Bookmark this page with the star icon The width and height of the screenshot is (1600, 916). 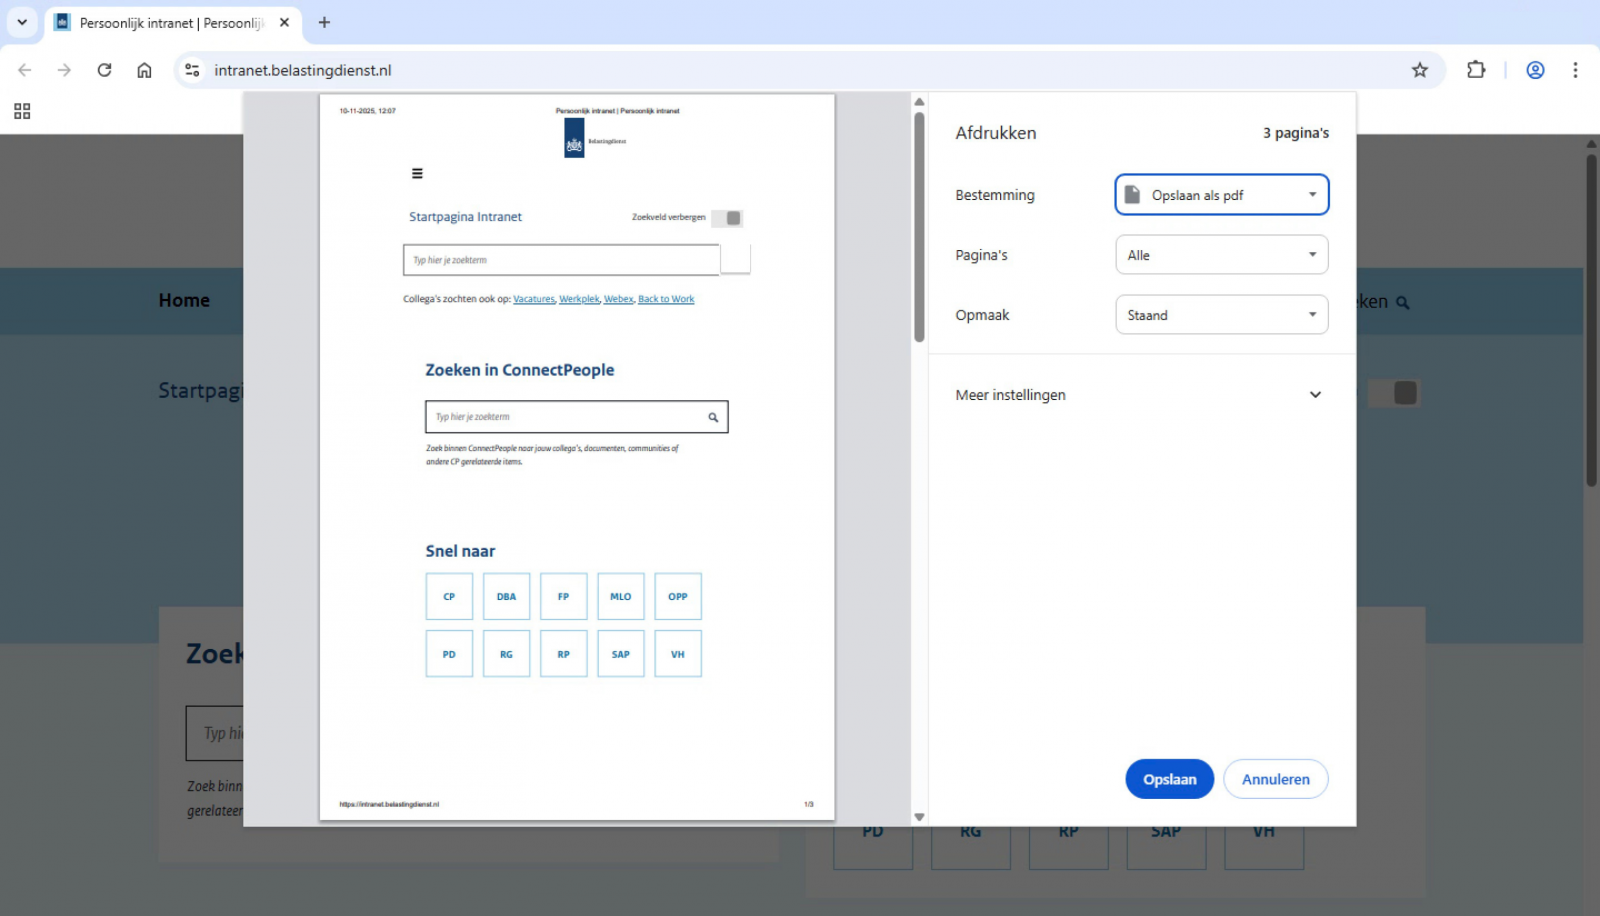pos(1419,70)
